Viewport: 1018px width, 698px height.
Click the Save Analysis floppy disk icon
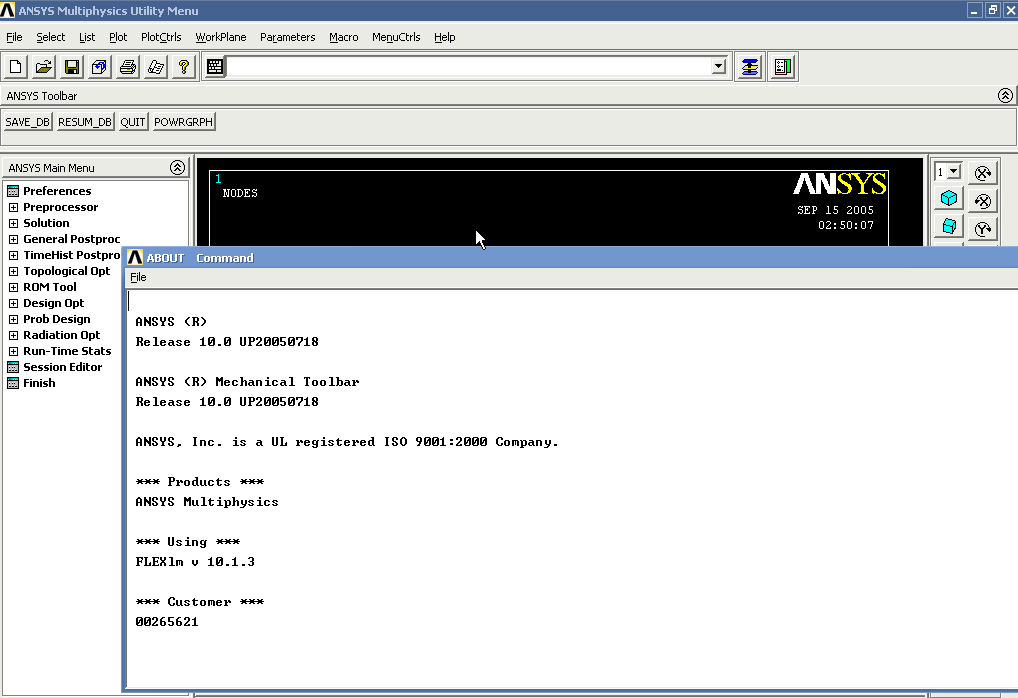(x=71, y=67)
